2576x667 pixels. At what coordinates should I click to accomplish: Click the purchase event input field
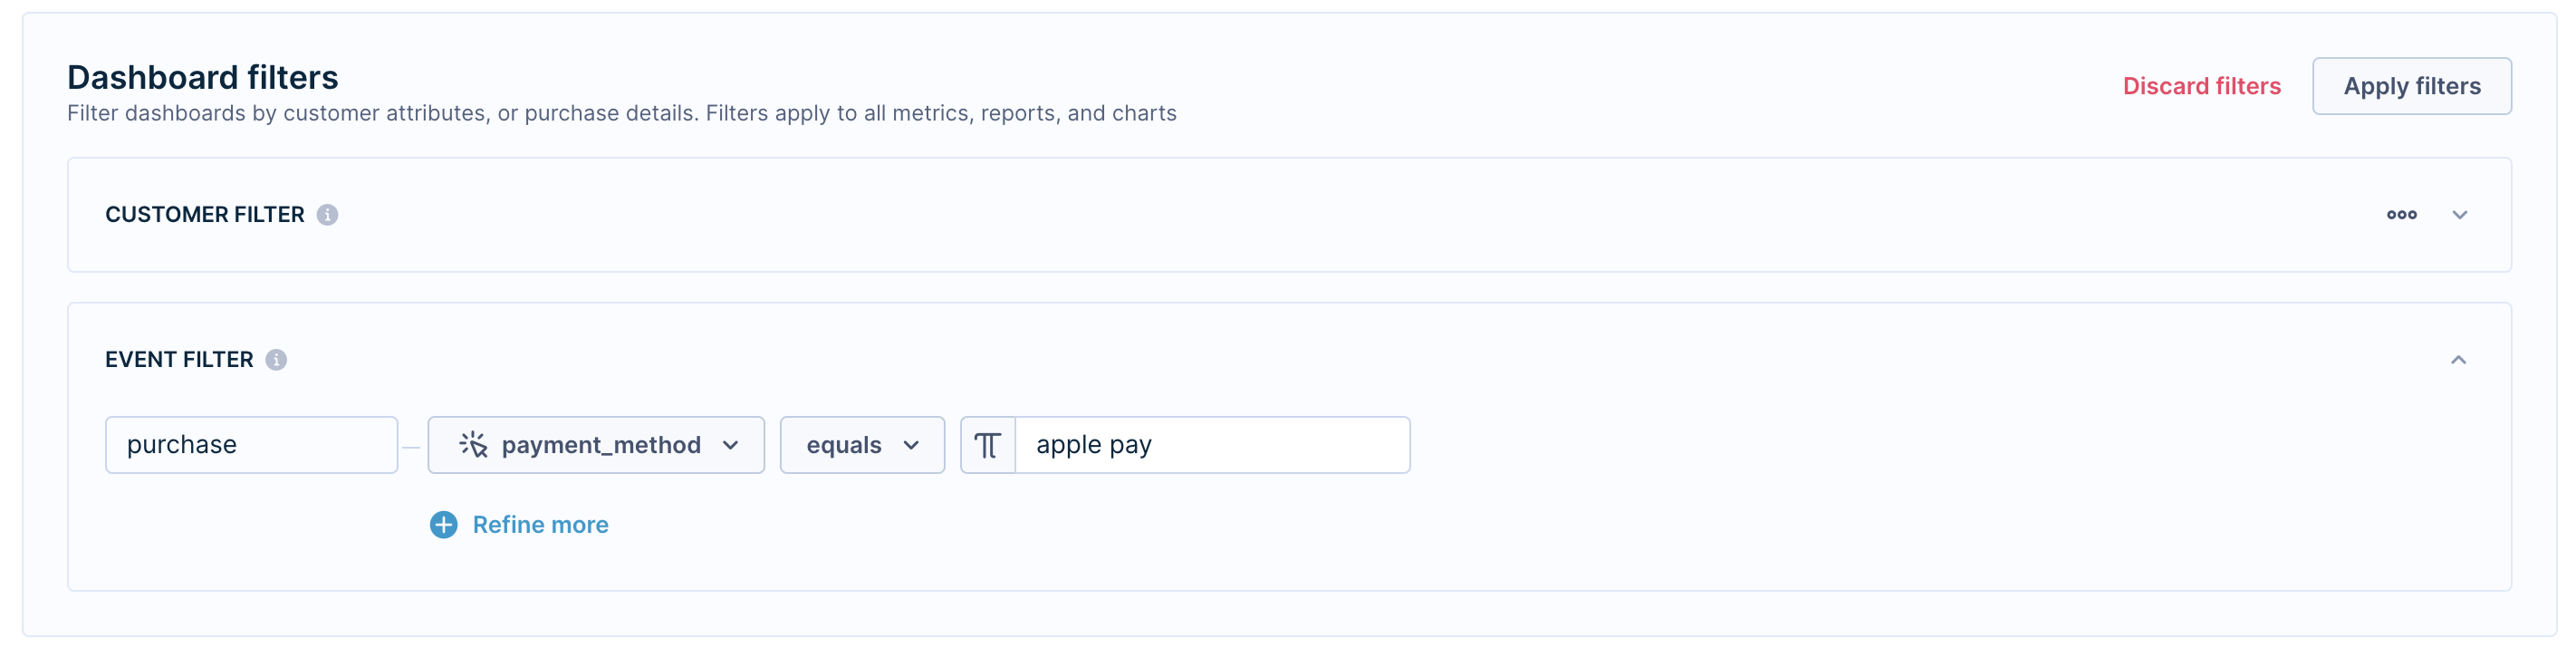(x=251, y=445)
